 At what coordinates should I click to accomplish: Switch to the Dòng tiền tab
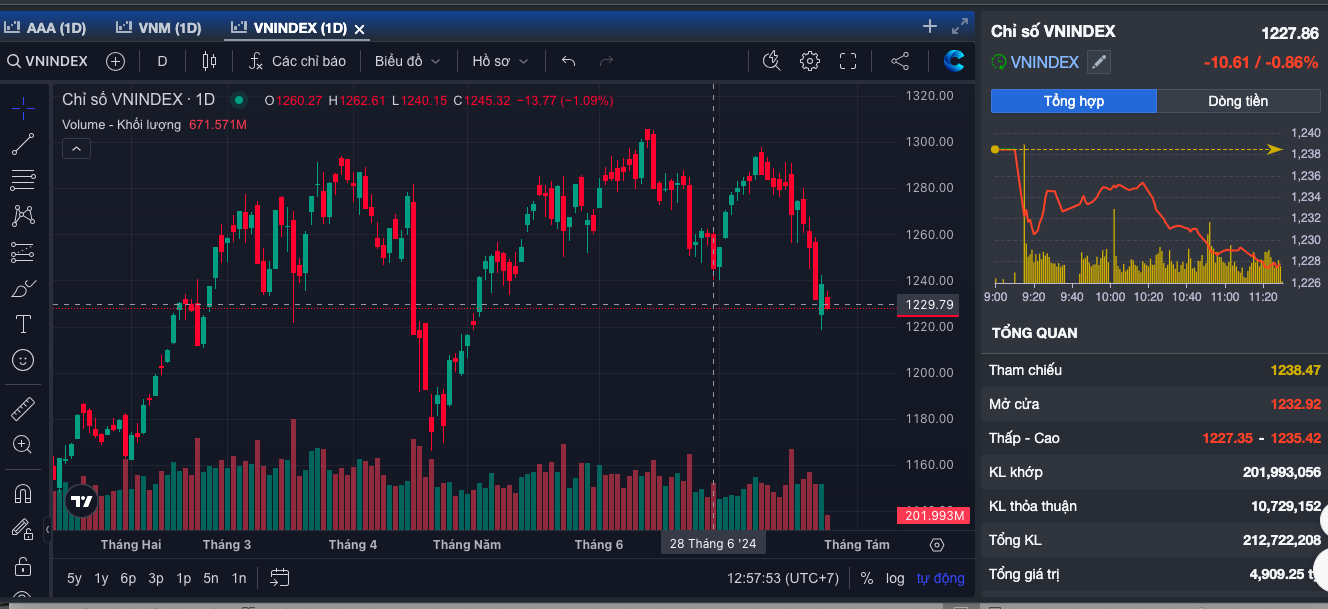tap(1238, 101)
